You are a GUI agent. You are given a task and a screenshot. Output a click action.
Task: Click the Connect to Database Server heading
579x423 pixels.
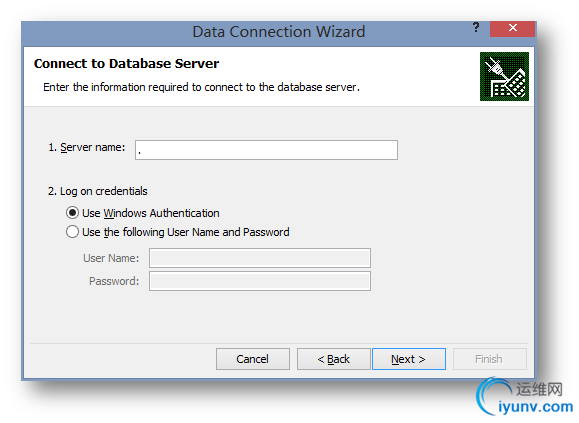point(126,63)
